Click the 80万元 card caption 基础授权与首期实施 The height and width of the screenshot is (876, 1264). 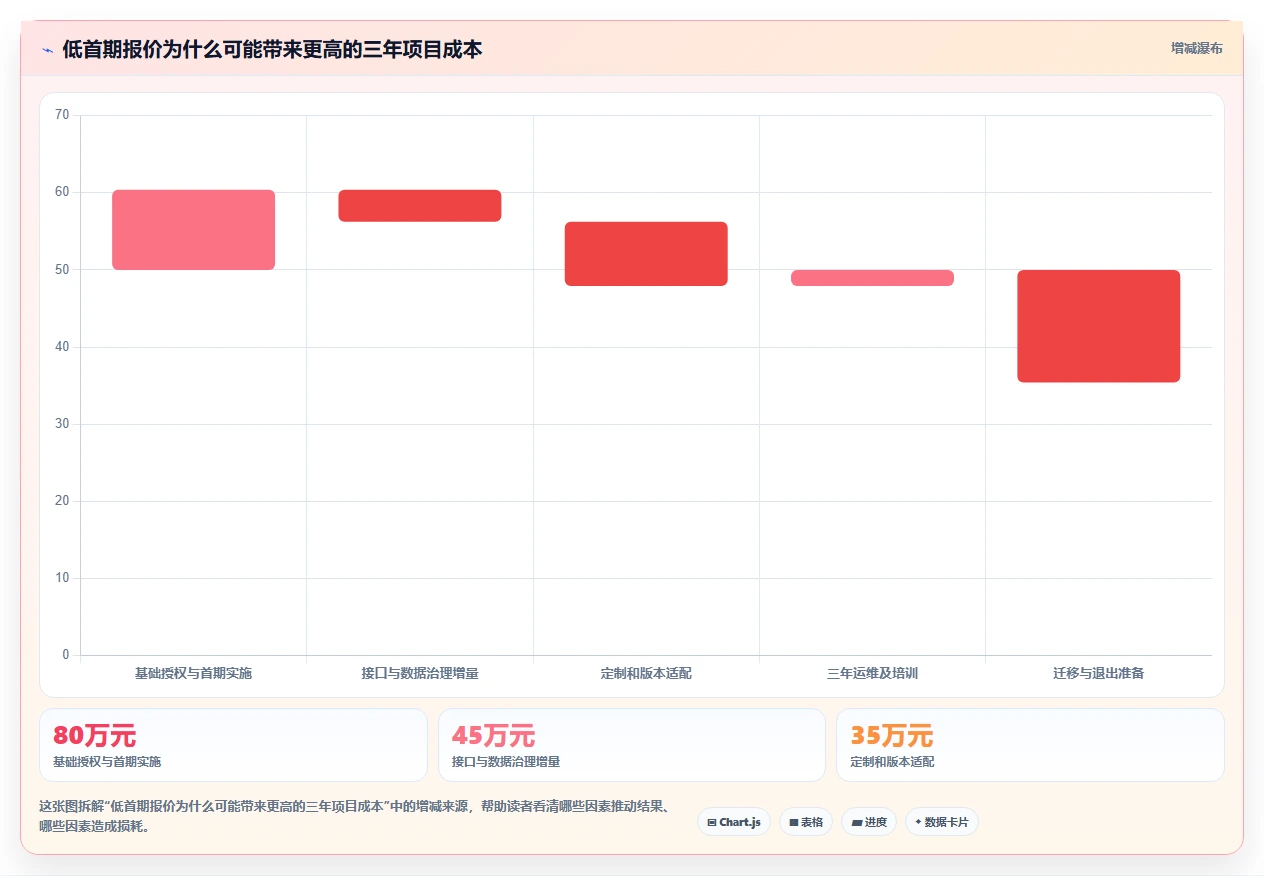(107, 762)
